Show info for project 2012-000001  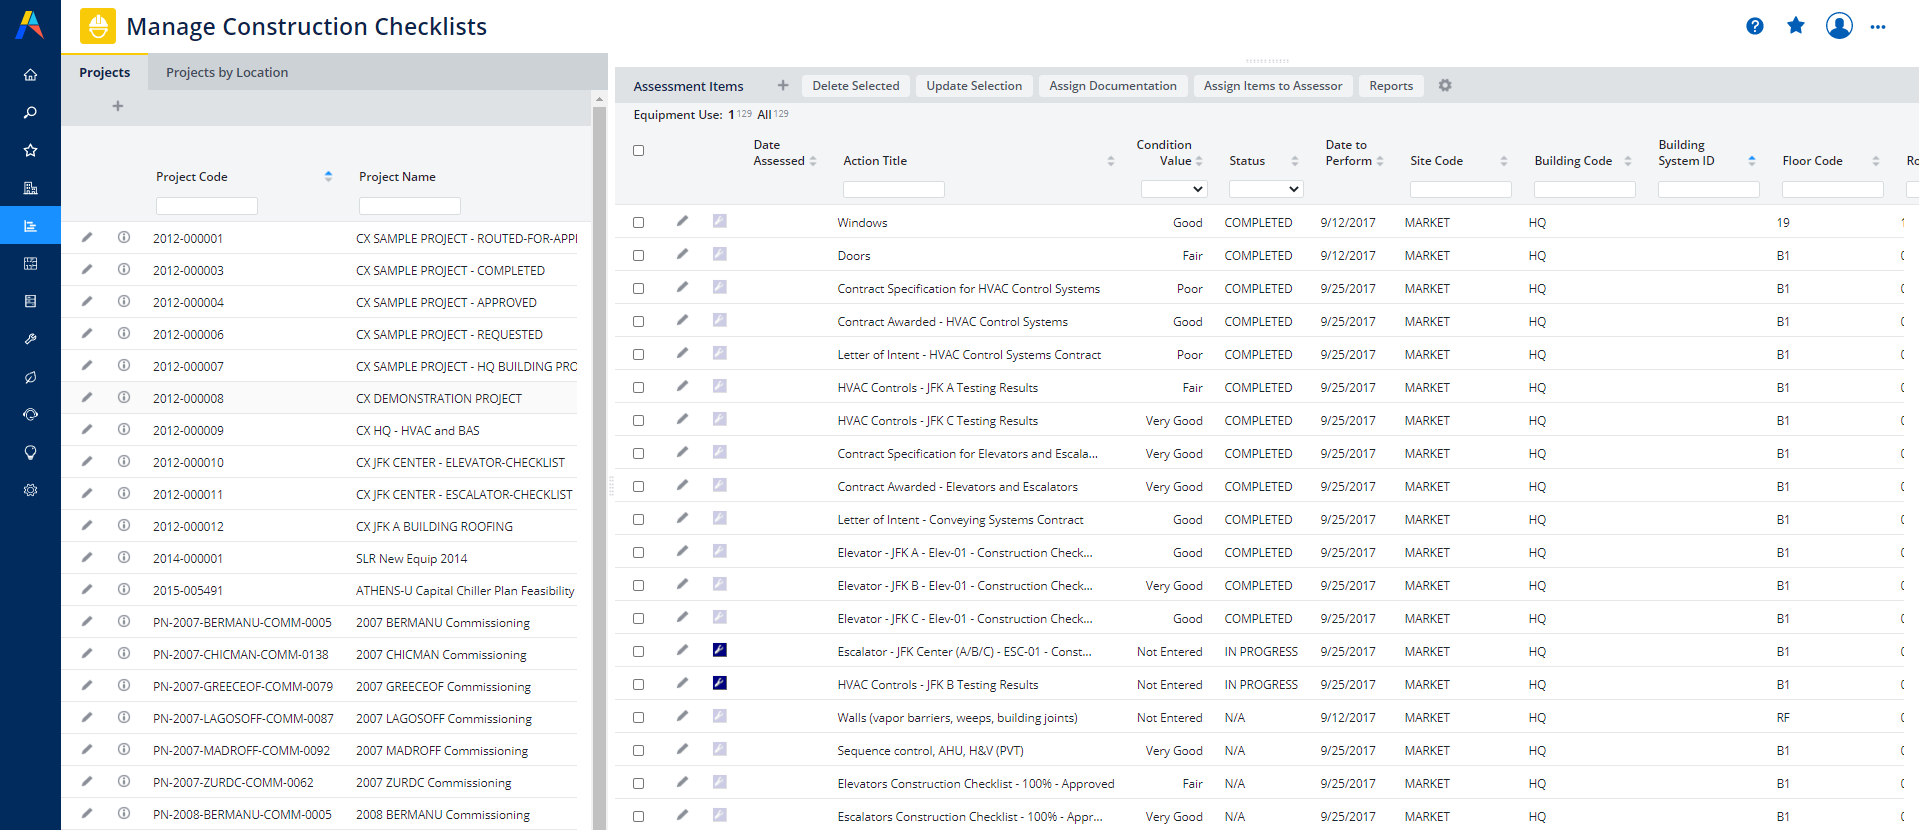pyautogui.click(x=124, y=238)
